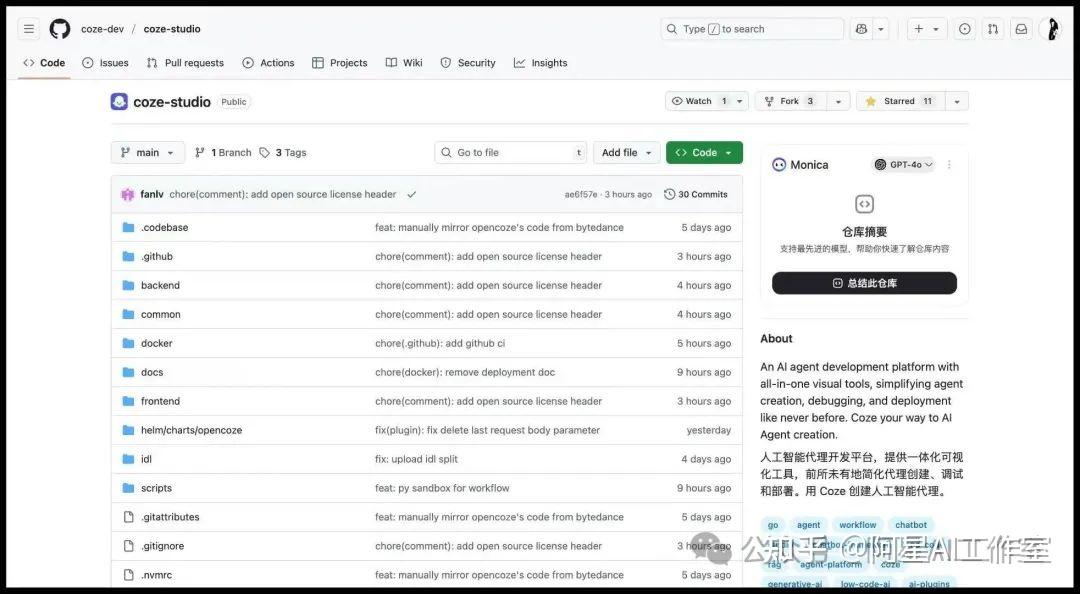1080x594 pixels.
Task: Click the plus Create new icon
Action: [x=919, y=29]
